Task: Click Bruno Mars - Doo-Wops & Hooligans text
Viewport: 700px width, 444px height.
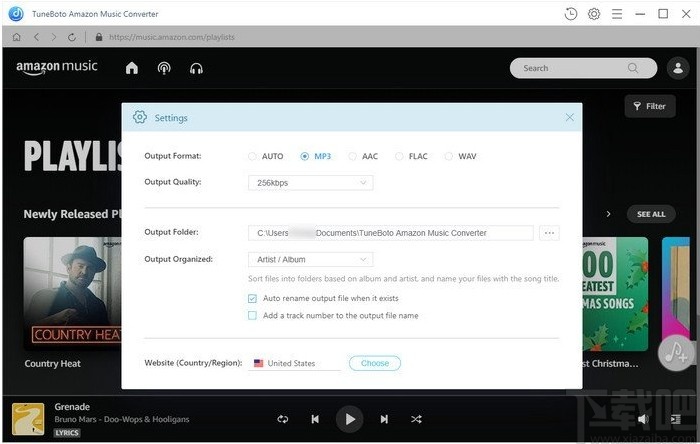Action: (121, 419)
